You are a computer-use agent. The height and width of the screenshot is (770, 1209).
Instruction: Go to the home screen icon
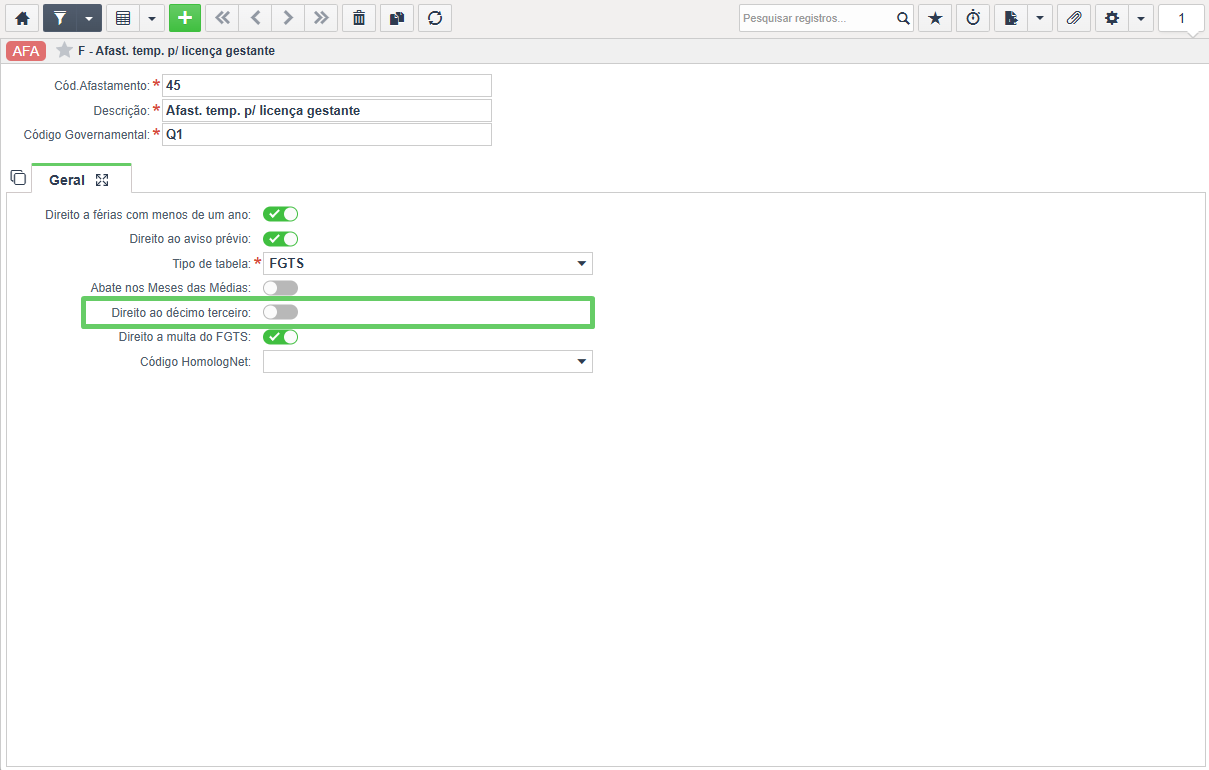click(x=21, y=18)
